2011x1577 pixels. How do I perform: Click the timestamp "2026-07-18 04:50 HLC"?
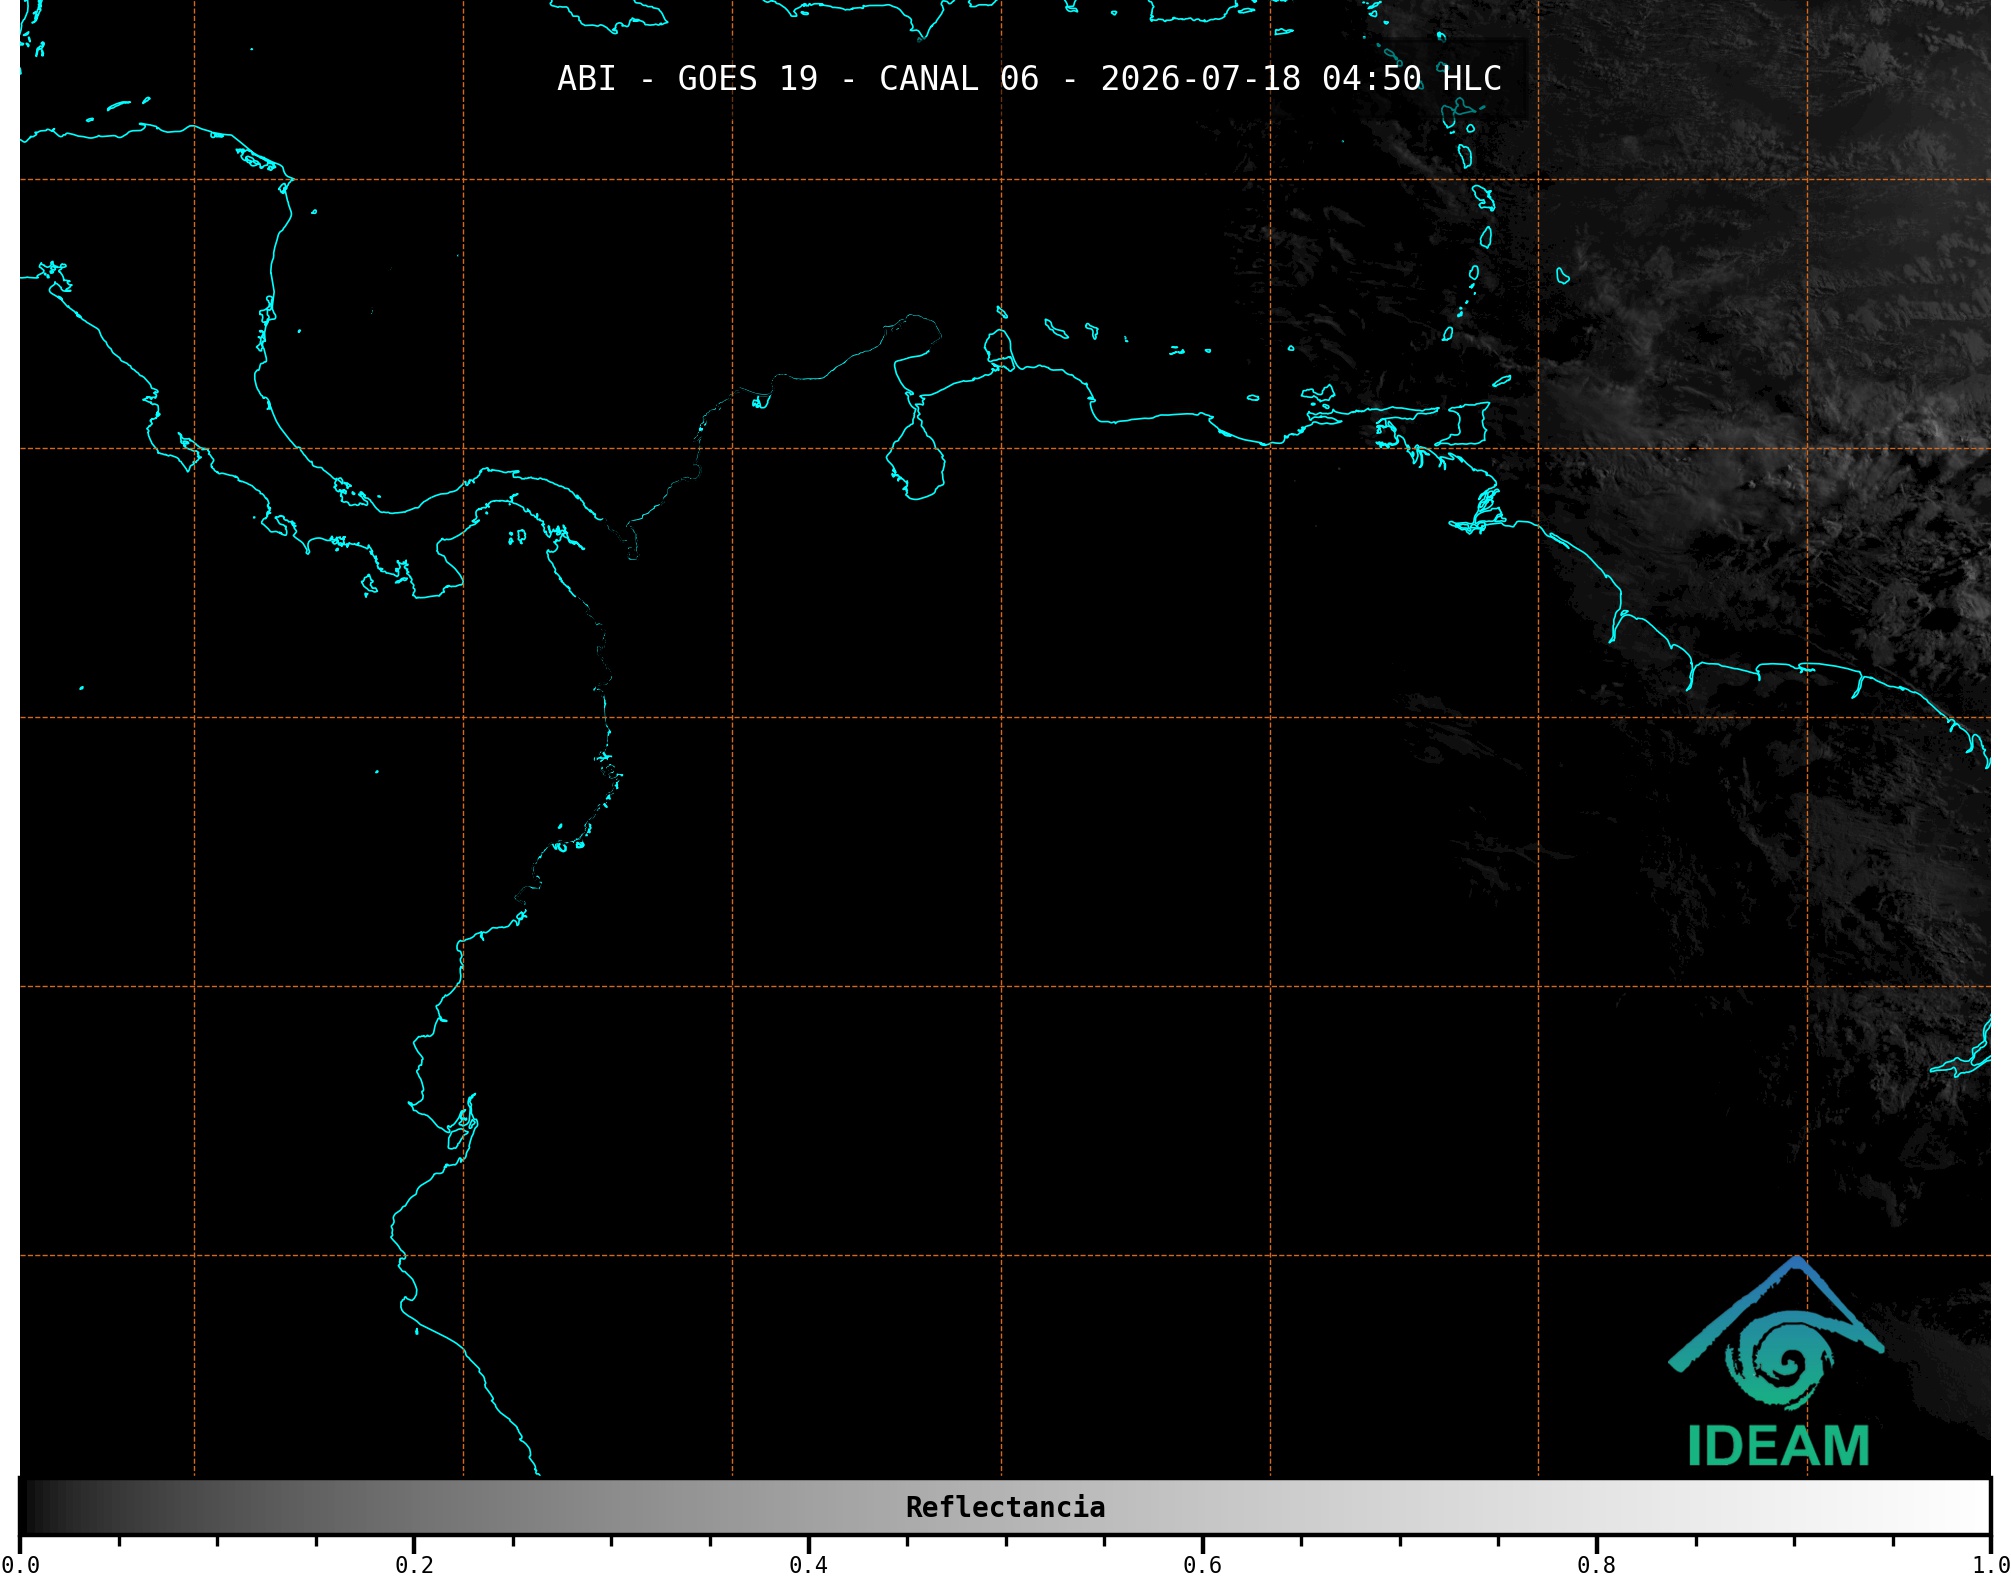pos(1301,79)
